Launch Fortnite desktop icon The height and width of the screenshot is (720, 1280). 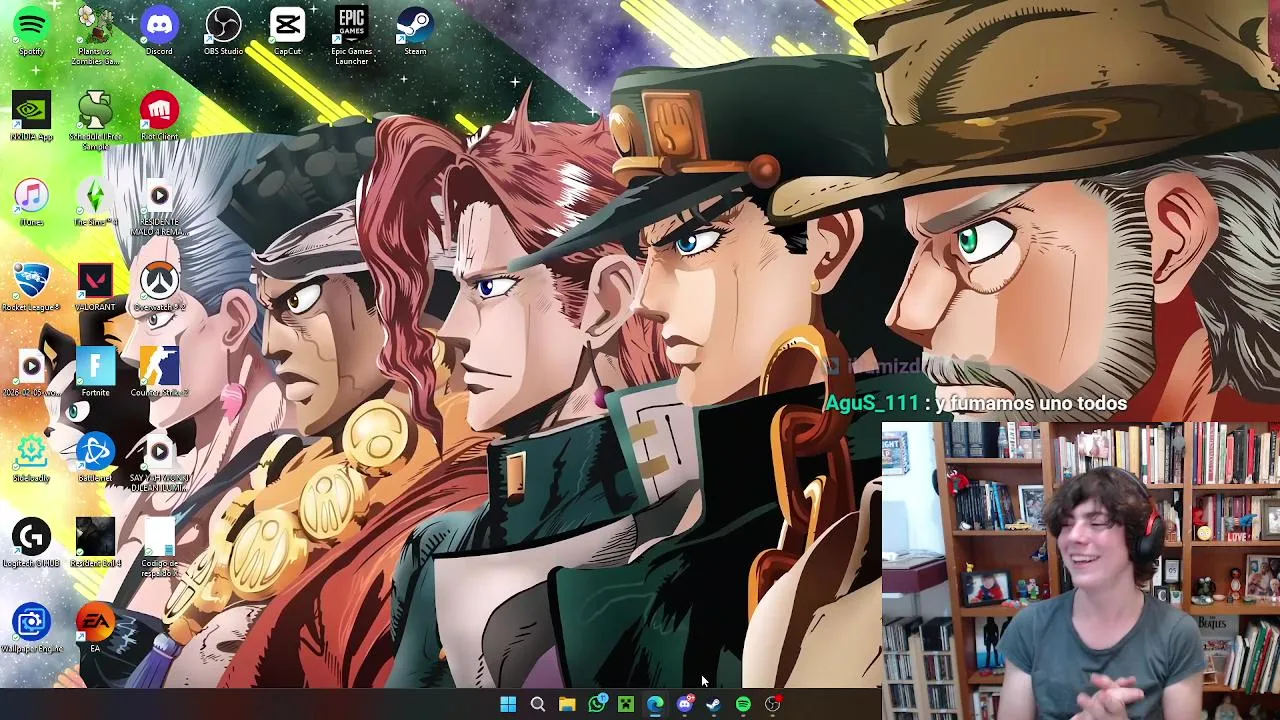(x=95, y=373)
